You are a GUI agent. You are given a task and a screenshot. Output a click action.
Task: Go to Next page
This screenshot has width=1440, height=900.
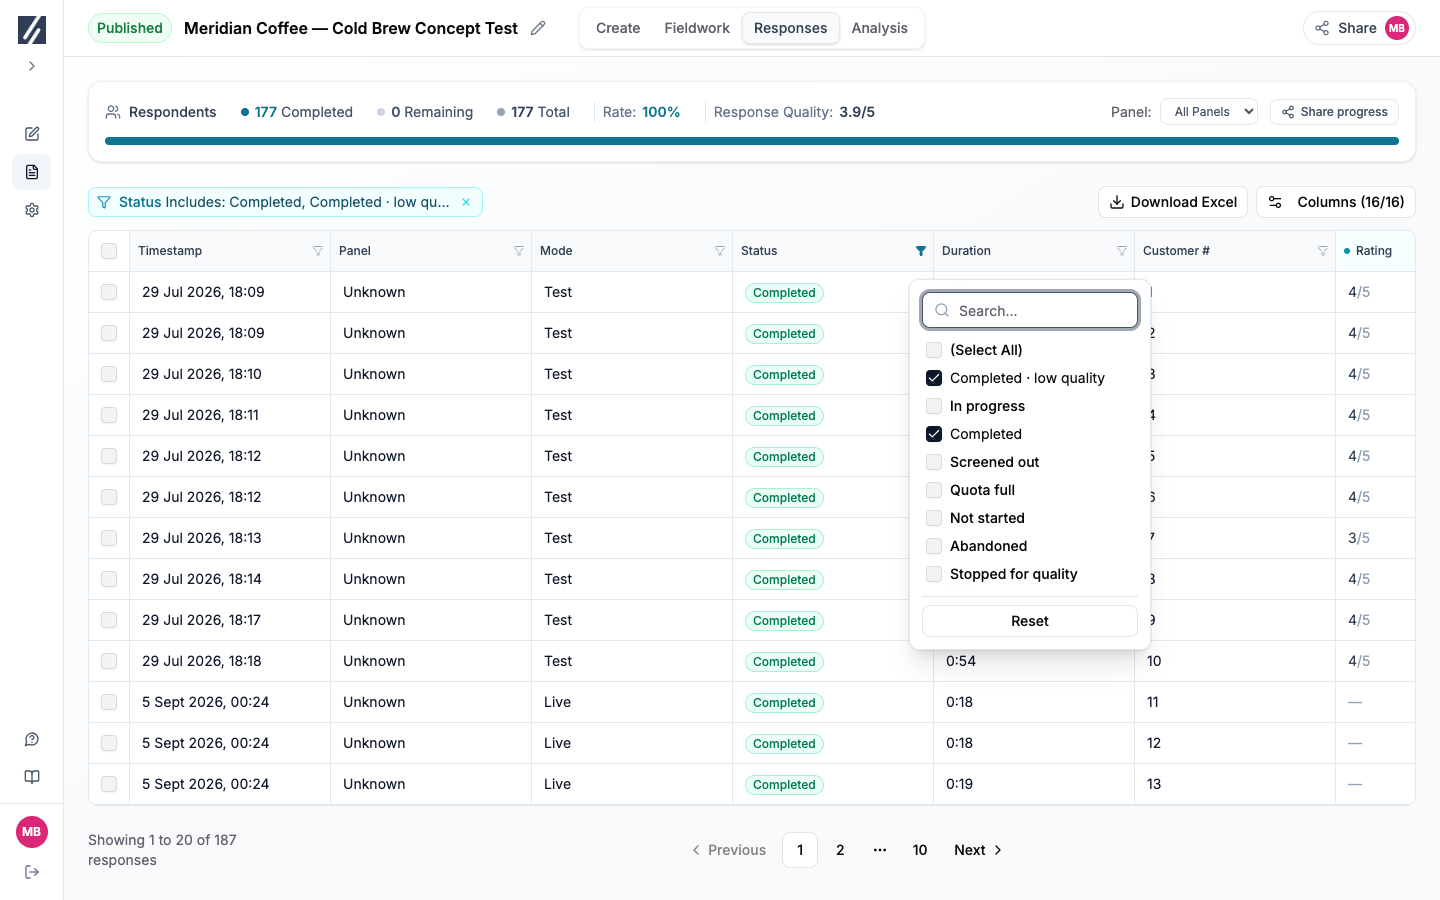(978, 850)
